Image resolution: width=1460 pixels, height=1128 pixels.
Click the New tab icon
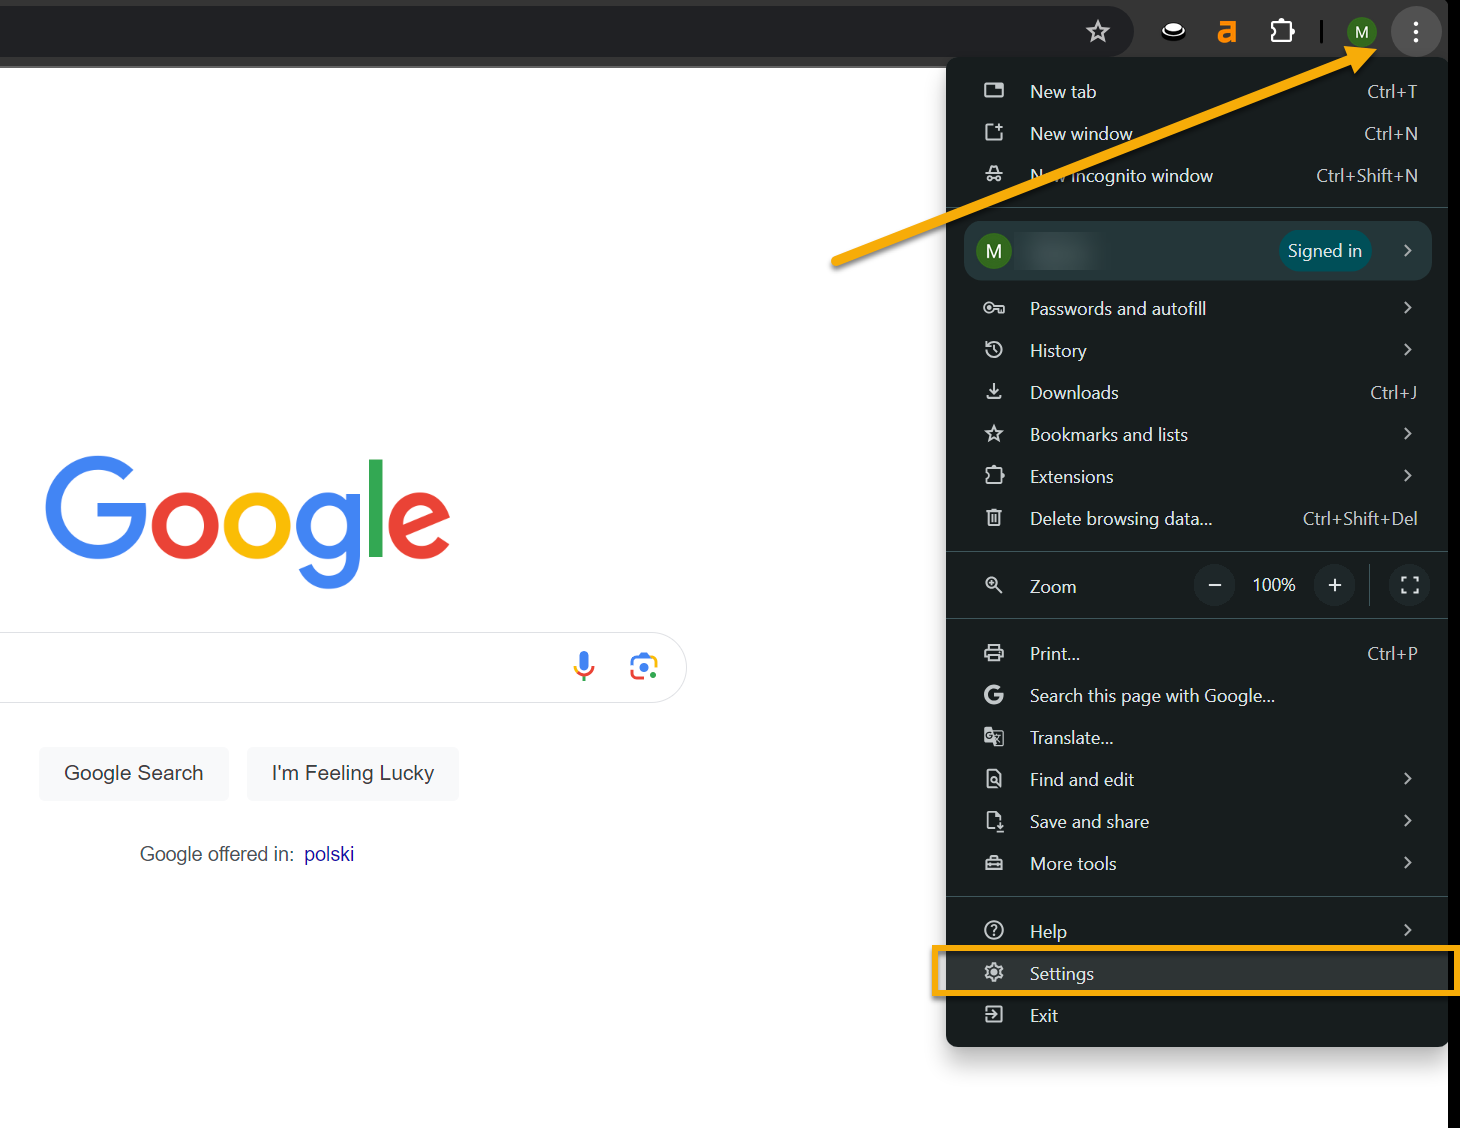tap(994, 90)
